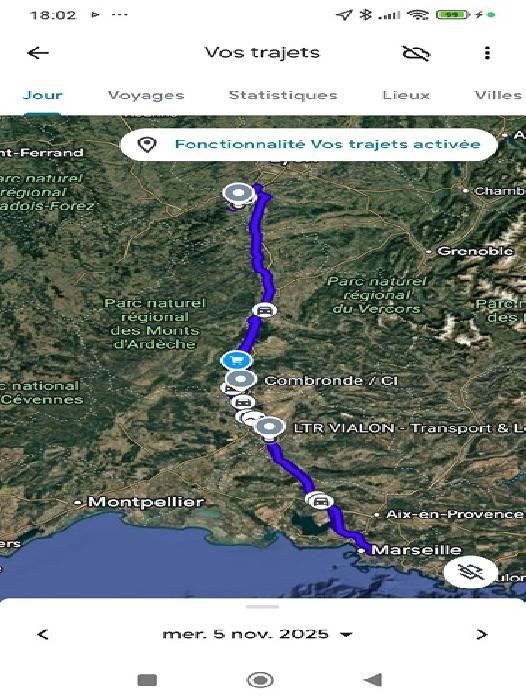Toggle the satellite layer round button
Screen dimensions: 526x700
point(471,572)
